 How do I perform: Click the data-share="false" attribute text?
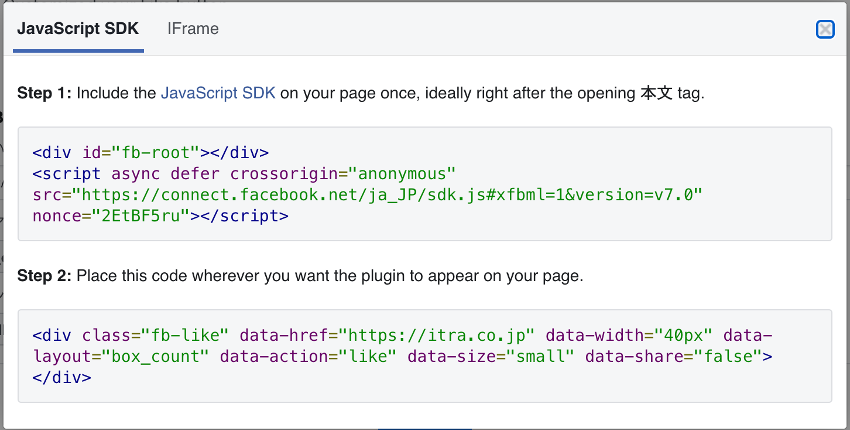pyautogui.click(x=674, y=356)
